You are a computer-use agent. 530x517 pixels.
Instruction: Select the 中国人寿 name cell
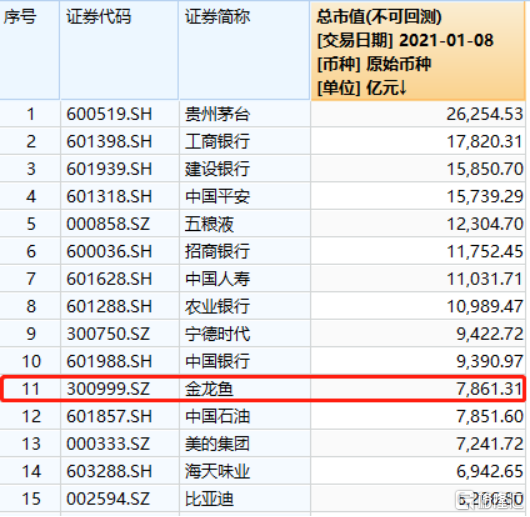[x=245, y=279]
